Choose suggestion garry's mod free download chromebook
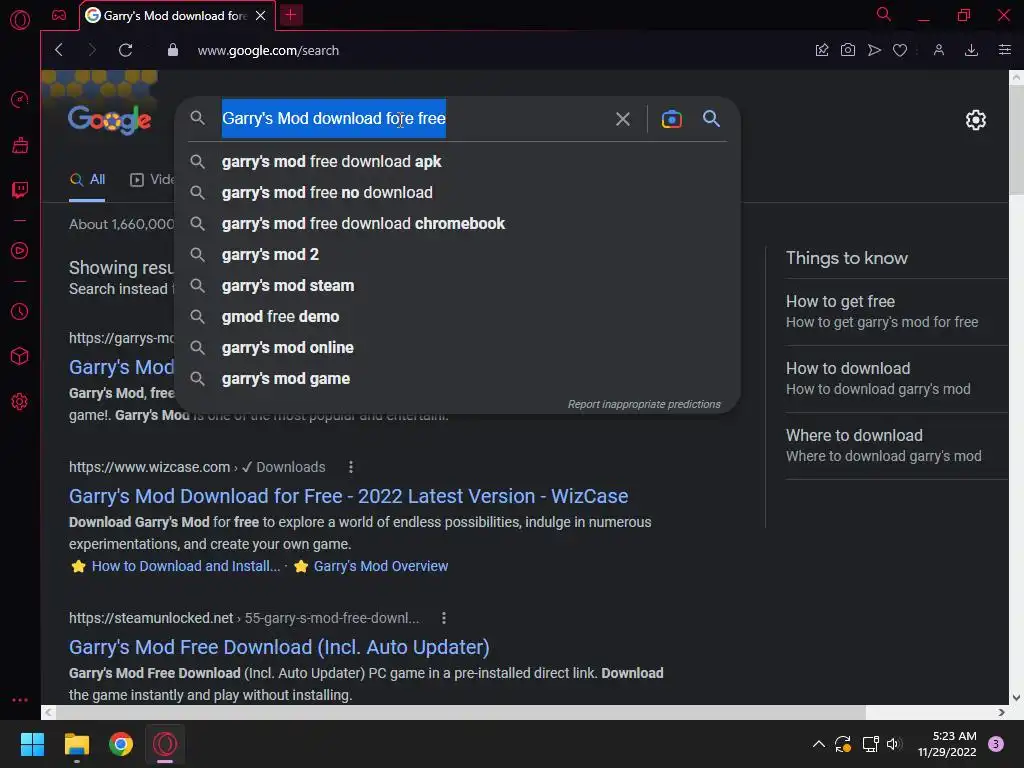This screenshot has height=768, width=1024. click(457, 223)
